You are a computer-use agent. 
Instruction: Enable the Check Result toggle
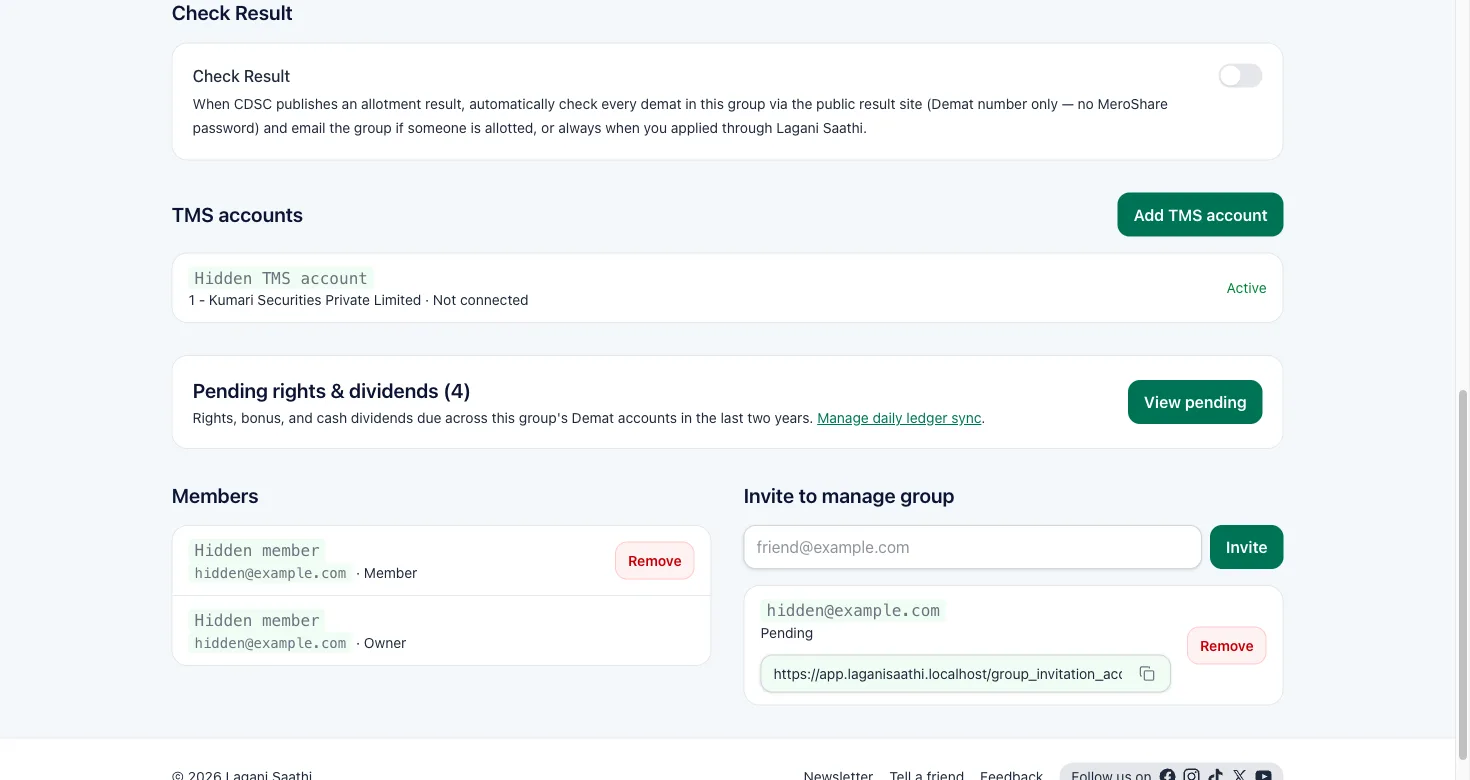[x=1240, y=76]
